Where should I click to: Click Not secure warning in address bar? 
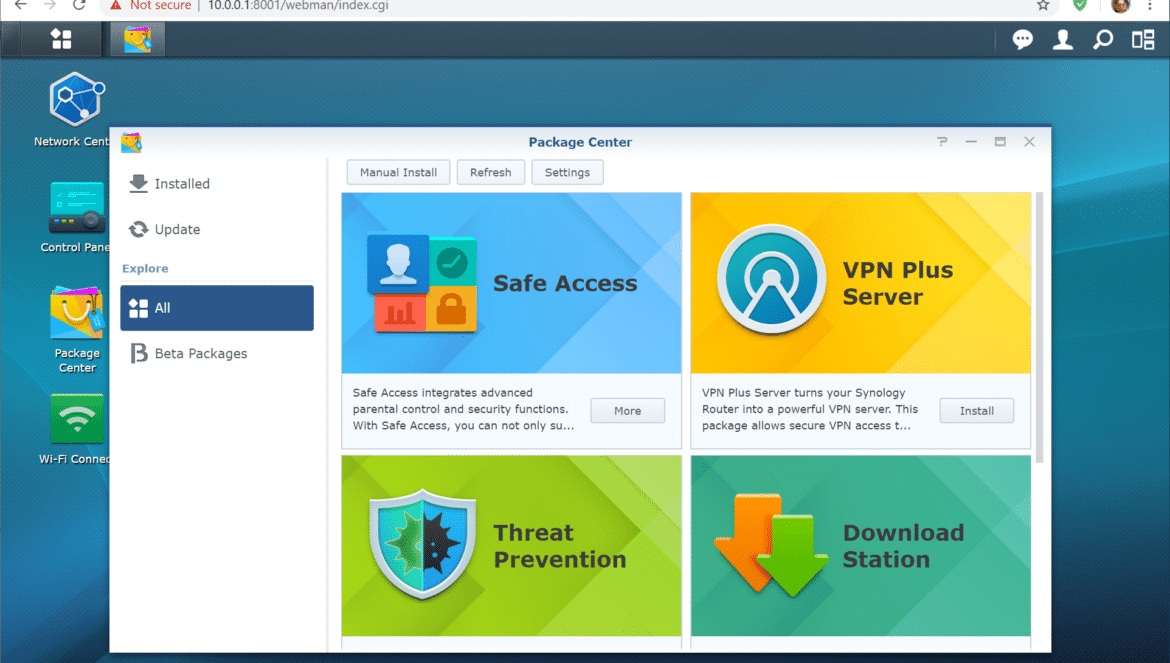pyautogui.click(x=151, y=6)
